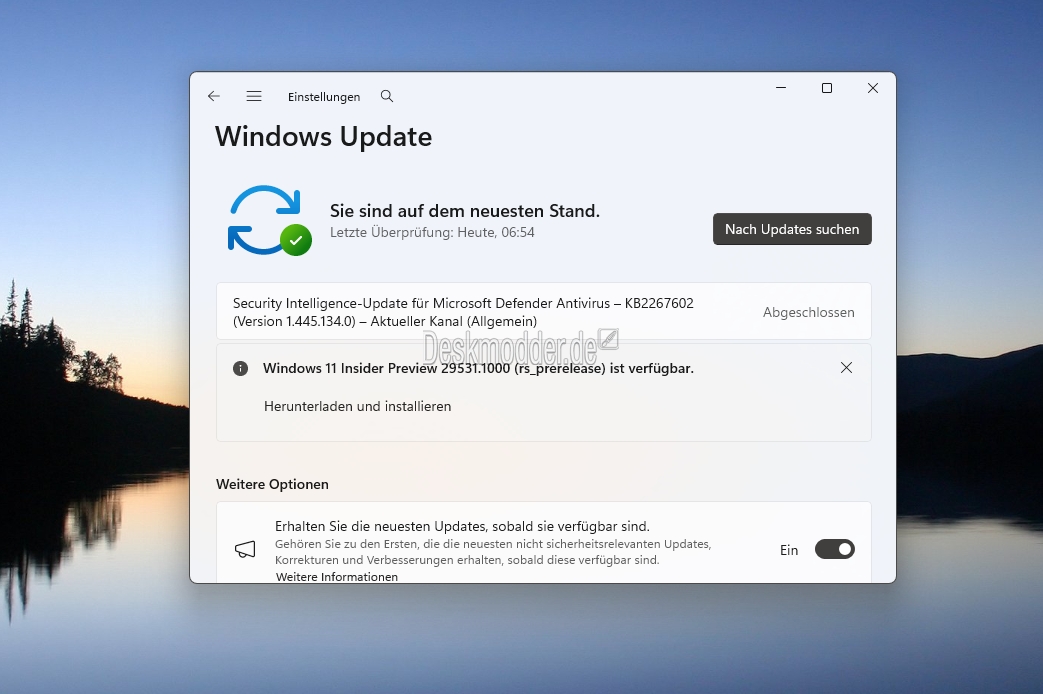The image size is (1043, 694).
Task: Click the Windows 11 Insider Preview 29531.1000 text
Action: [478, 368]
